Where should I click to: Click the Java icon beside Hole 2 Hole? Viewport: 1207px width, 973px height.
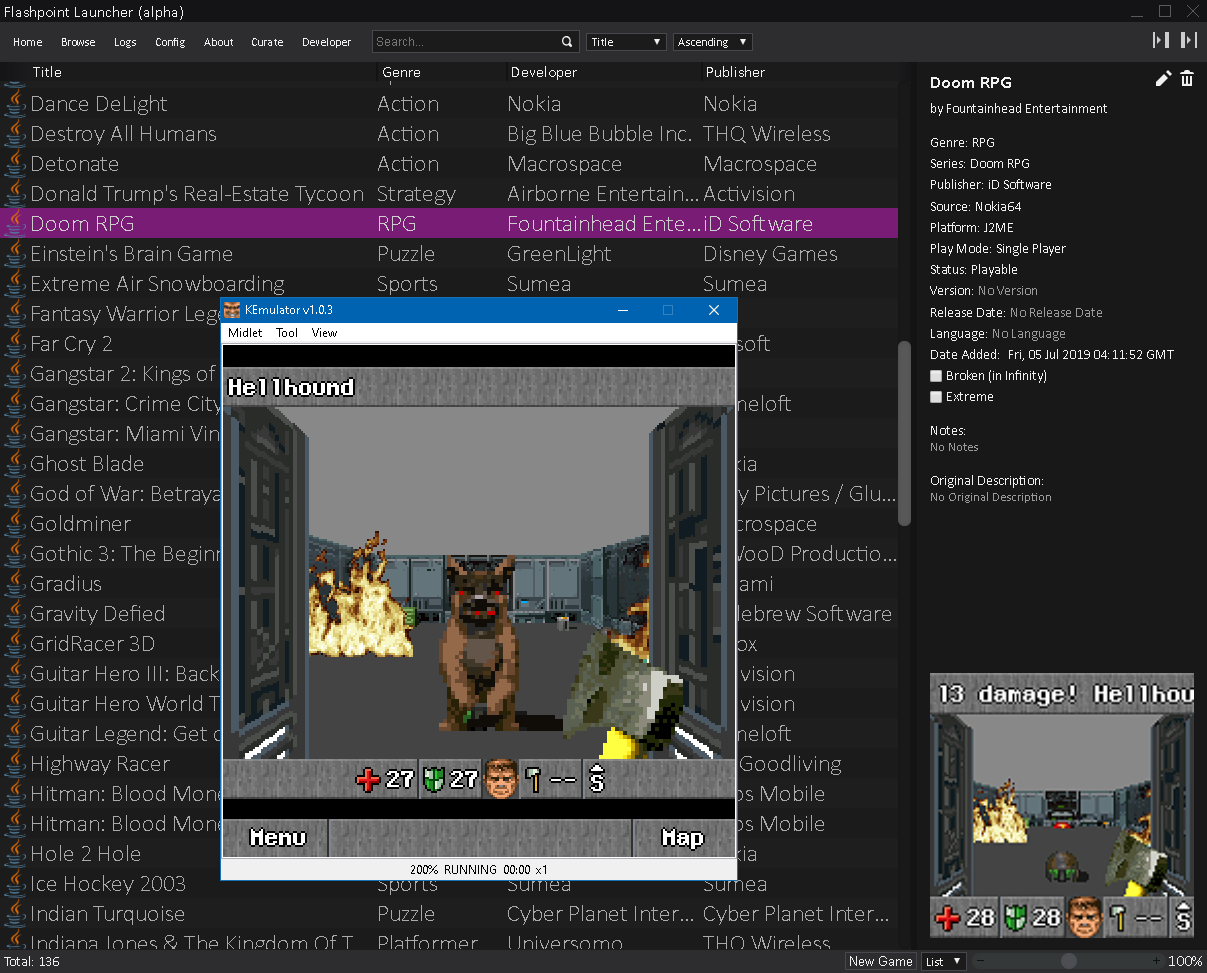click(x=14, y=854)
